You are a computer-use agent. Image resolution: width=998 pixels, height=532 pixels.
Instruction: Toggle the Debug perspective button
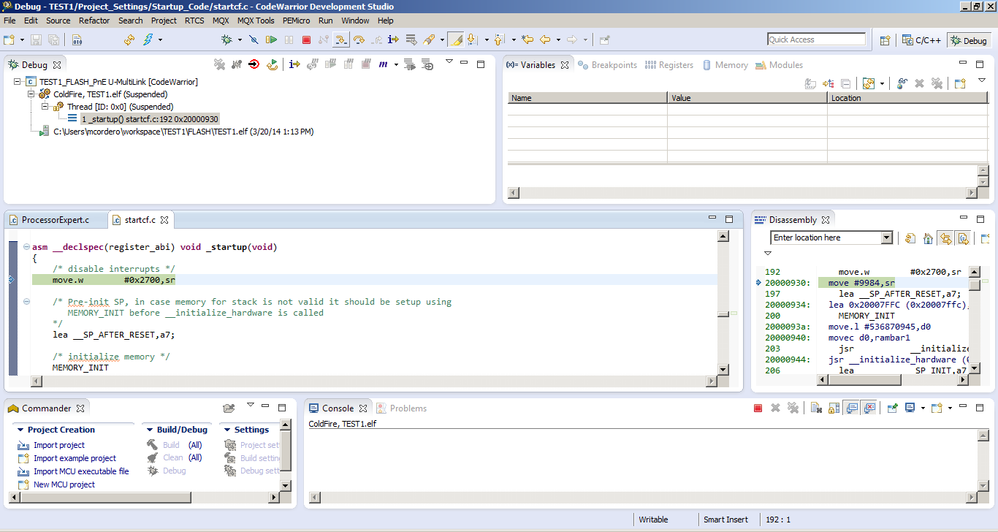point(968,40)
